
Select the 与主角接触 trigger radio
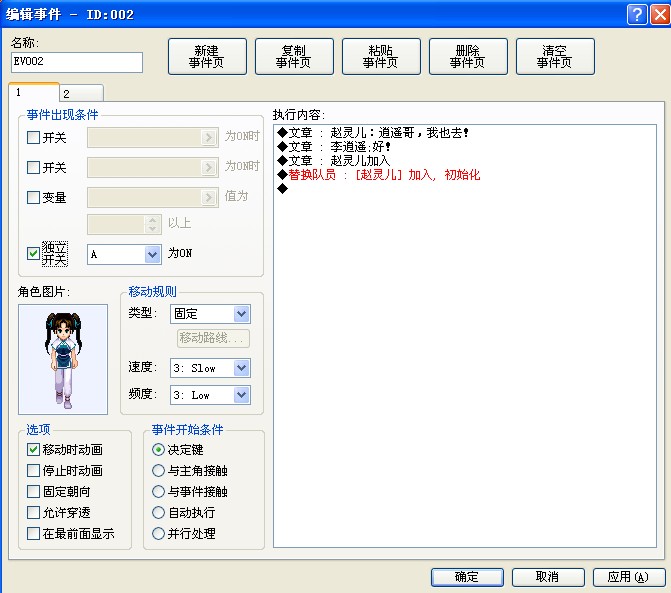point(158,470)
